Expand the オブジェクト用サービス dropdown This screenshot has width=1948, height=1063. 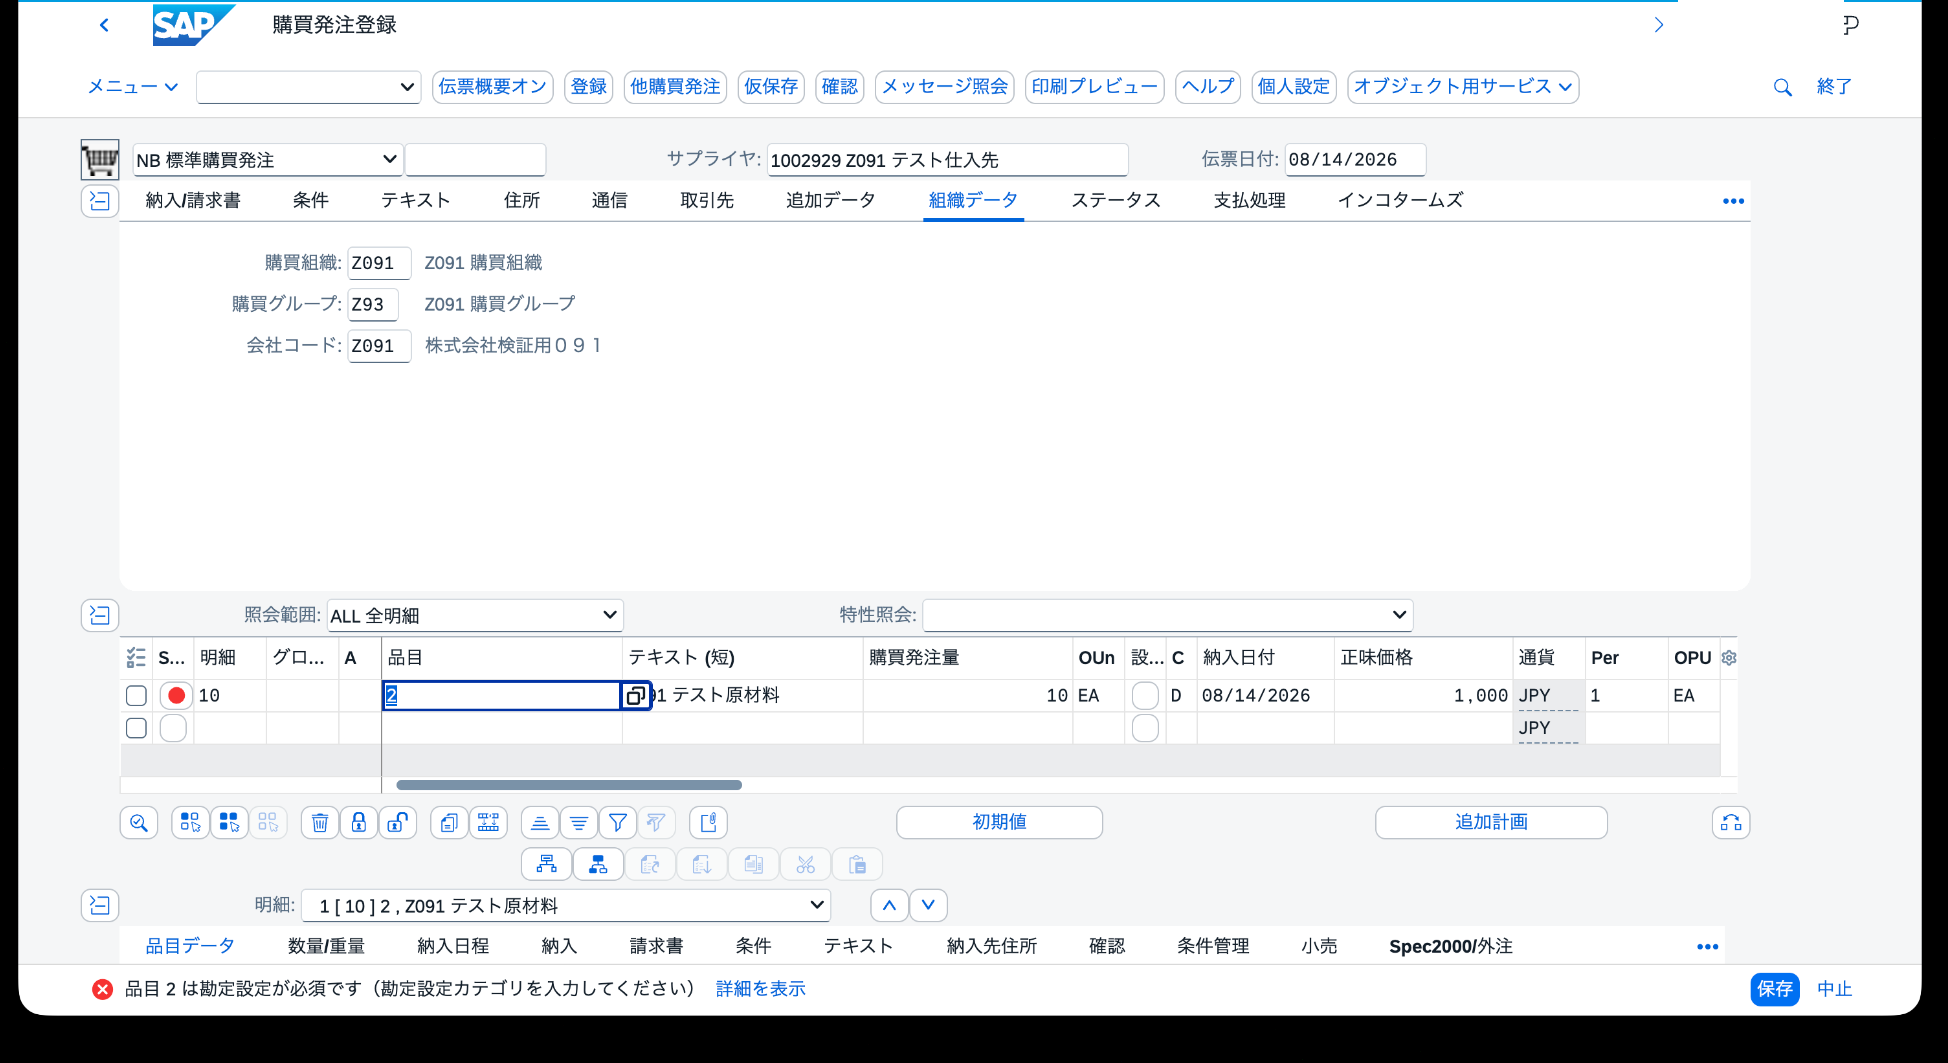click(x=1463, y=87)
